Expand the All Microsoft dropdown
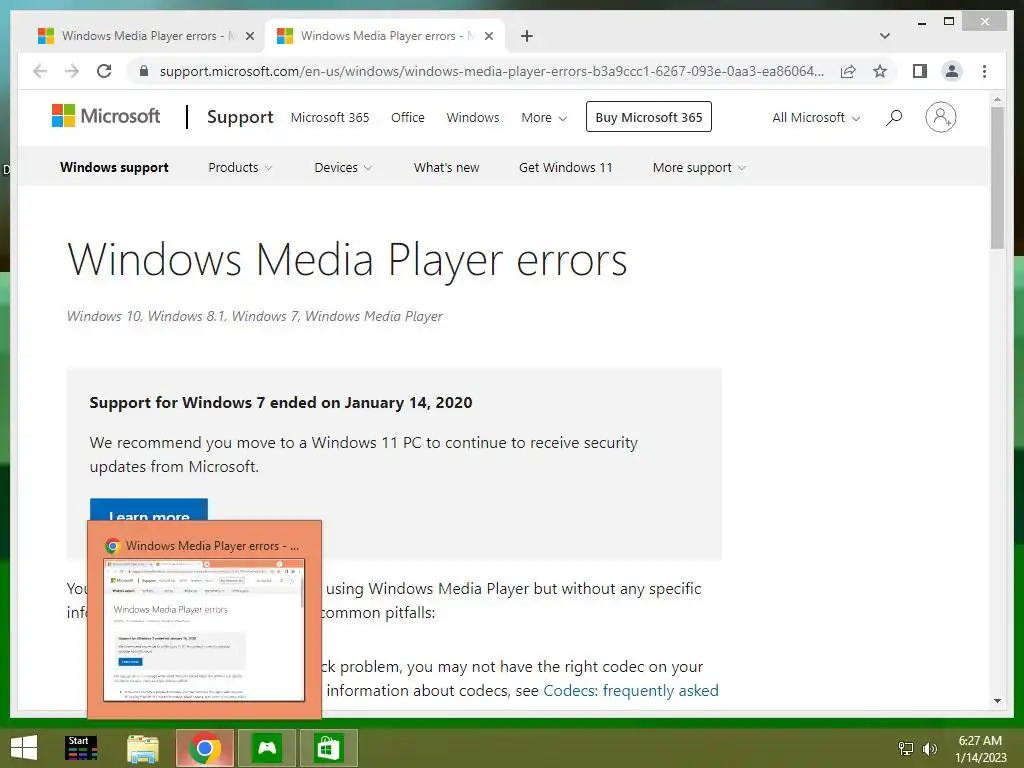The height and width of the screenshot is (768, 1024). coord(816,118)
